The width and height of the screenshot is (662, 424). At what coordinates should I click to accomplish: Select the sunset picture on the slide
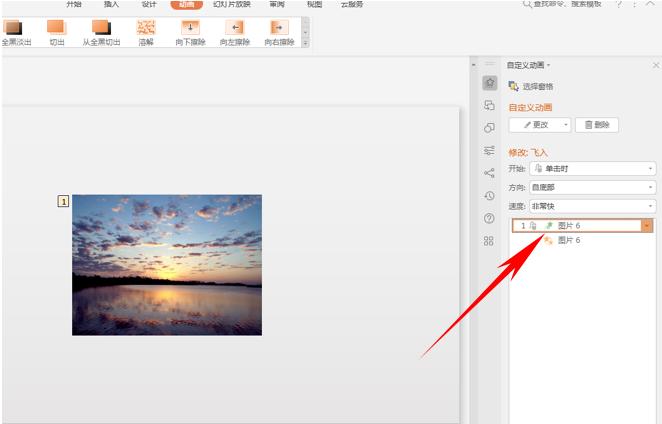(x=167, y=265)
